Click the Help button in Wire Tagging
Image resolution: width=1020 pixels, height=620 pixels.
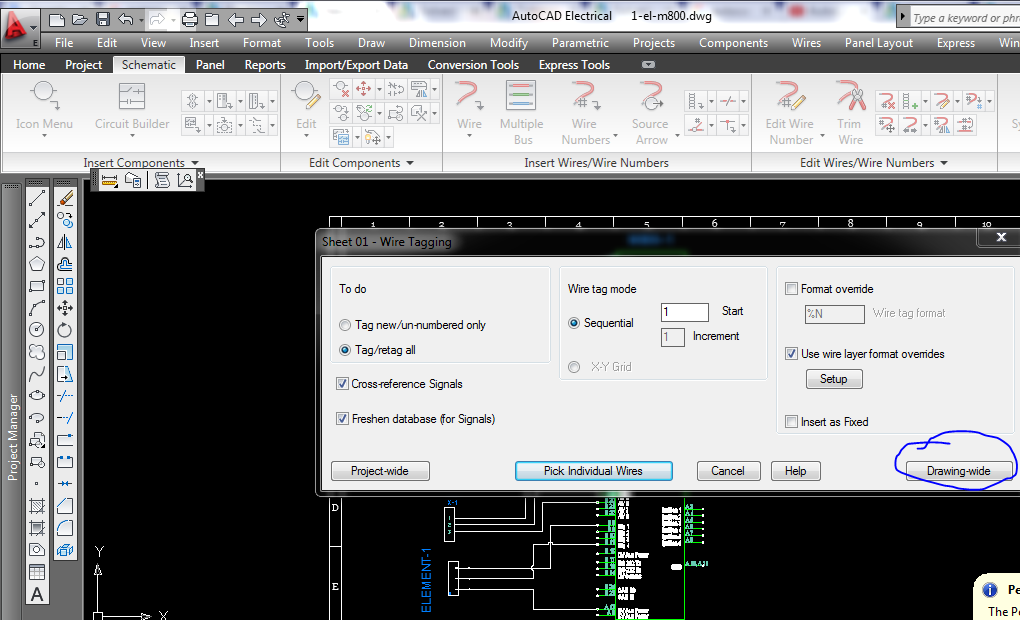pos(796,471)
